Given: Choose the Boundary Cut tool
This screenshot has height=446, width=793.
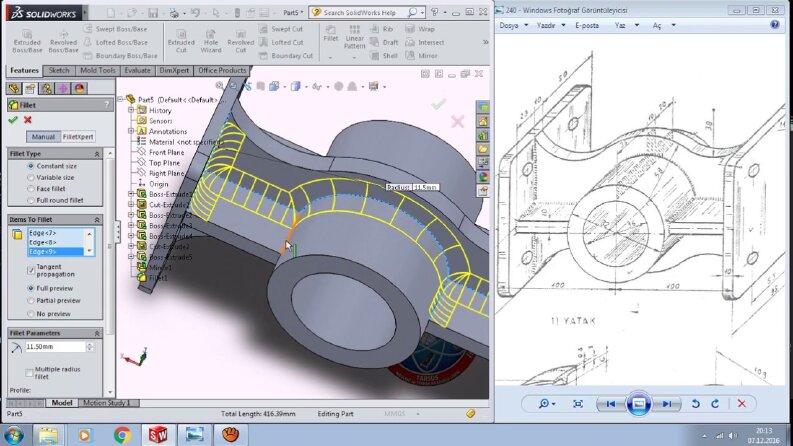Looking at the screenshot, I should [x=286, y=56].
